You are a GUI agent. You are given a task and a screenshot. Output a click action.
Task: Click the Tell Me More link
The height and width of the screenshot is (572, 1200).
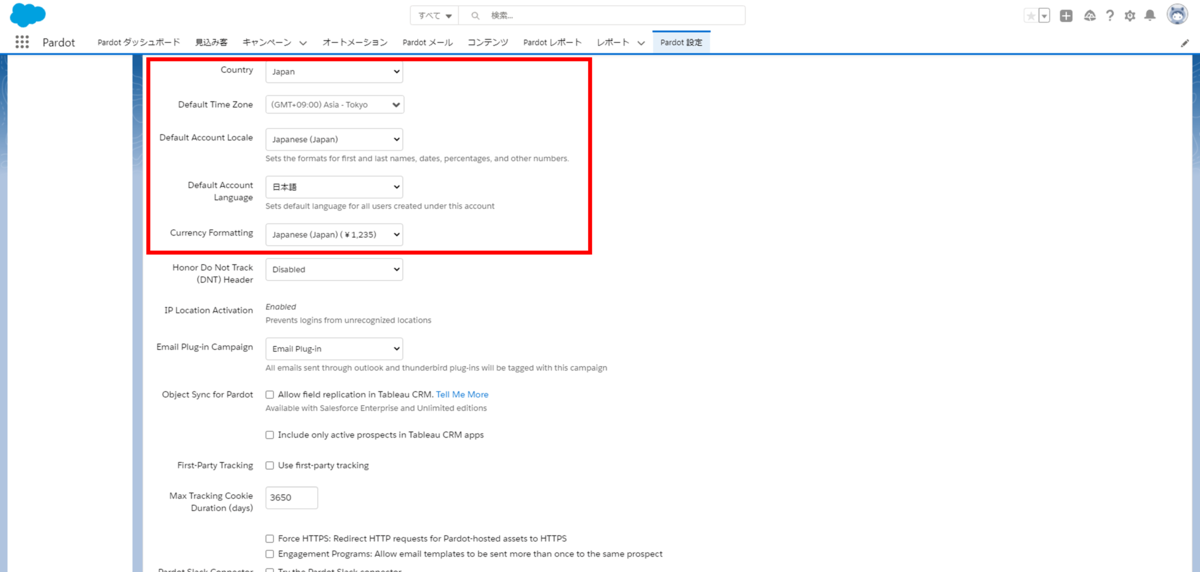462,395
